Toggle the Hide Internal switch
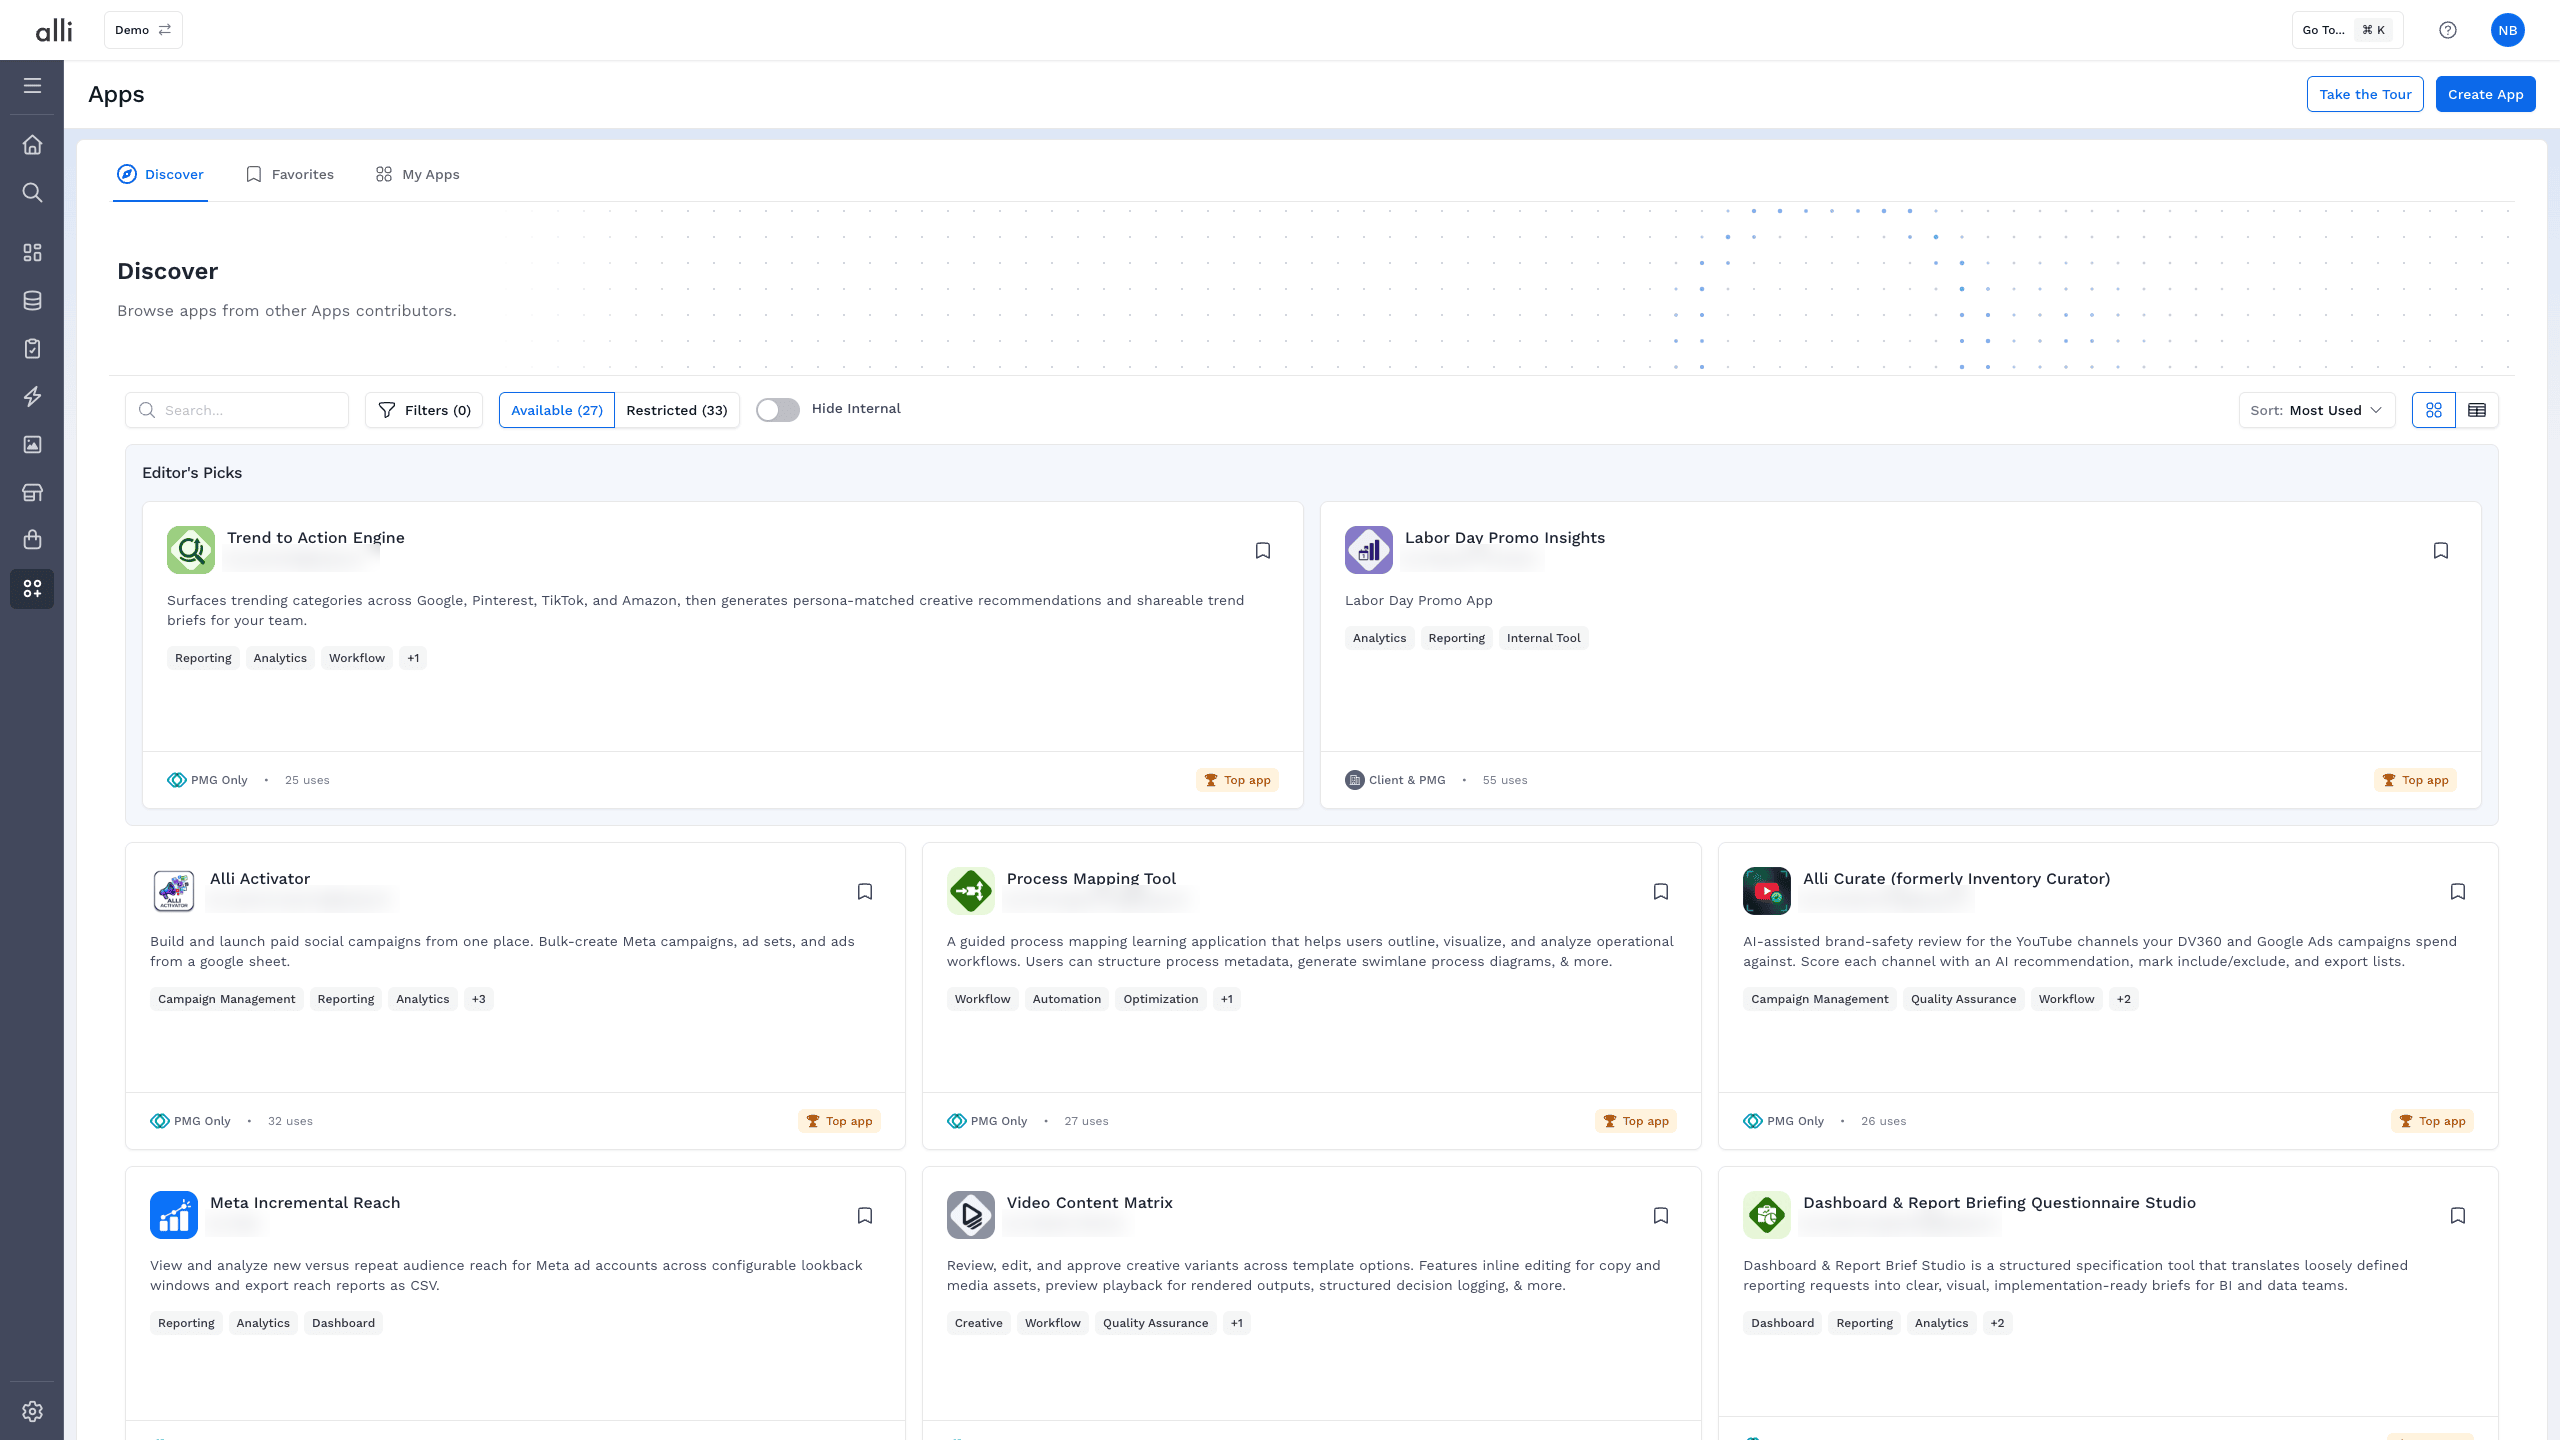2560x1440 pixels. click(x=778, y=410)
